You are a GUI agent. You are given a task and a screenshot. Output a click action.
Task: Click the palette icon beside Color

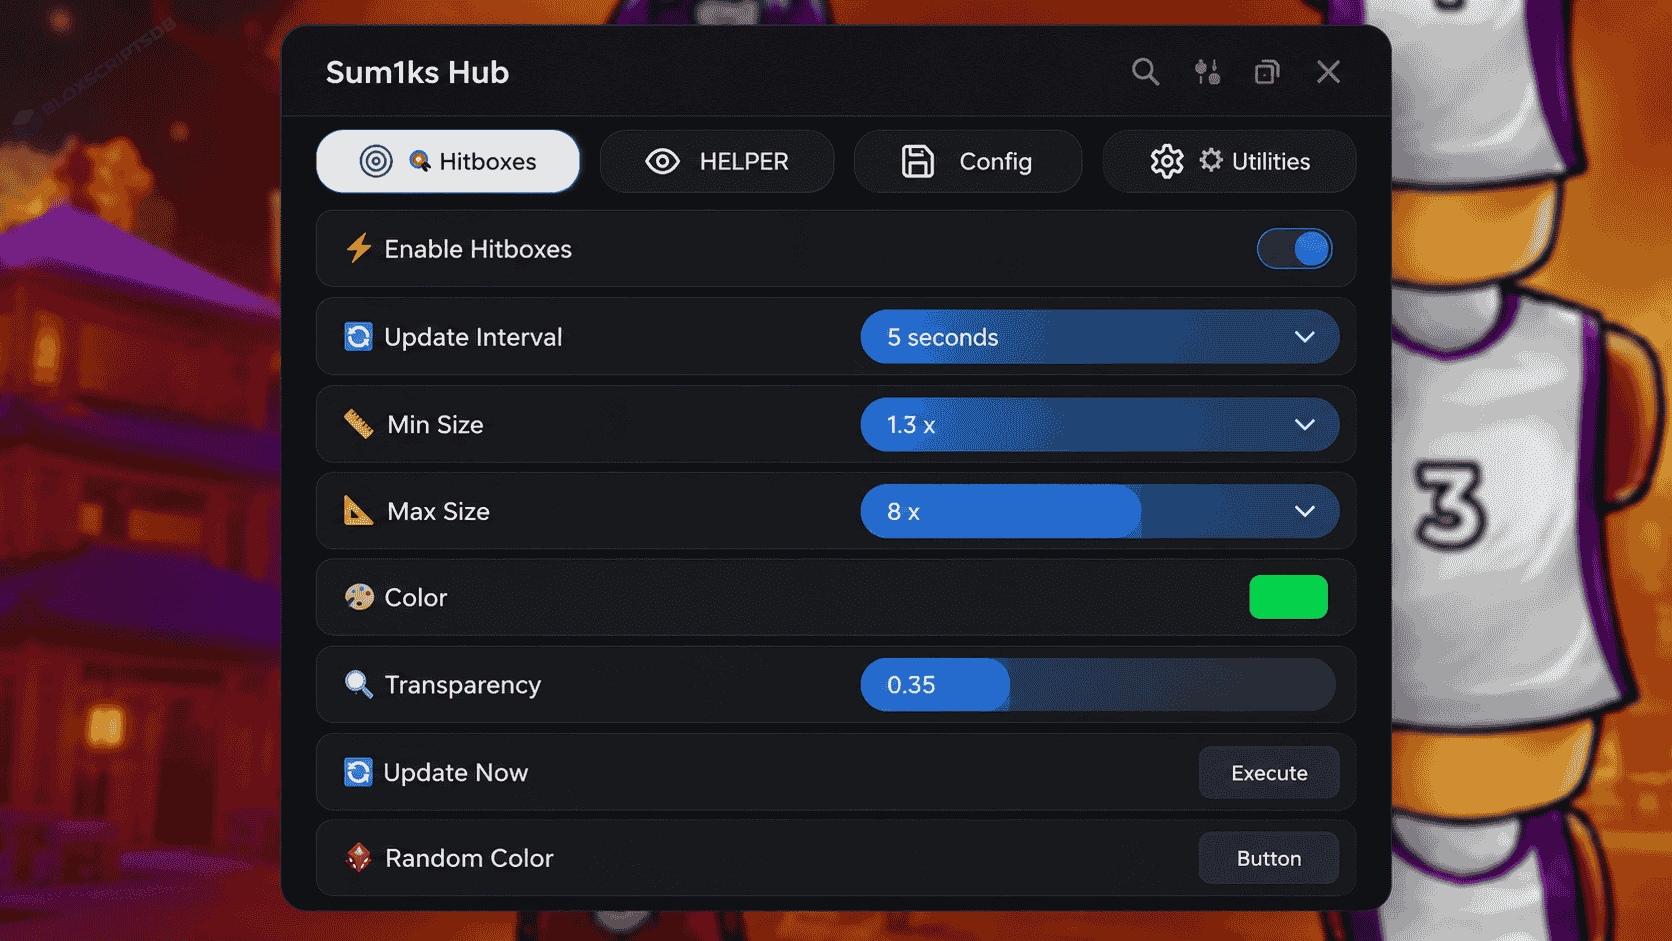pyautogui.click(x=359, y=597)
